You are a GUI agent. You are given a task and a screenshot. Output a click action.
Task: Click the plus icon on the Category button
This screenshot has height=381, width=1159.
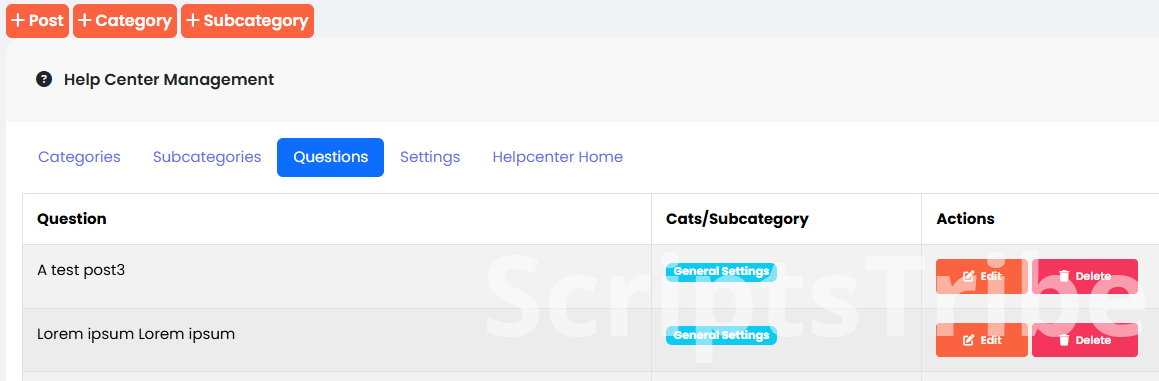click(85, 21)
